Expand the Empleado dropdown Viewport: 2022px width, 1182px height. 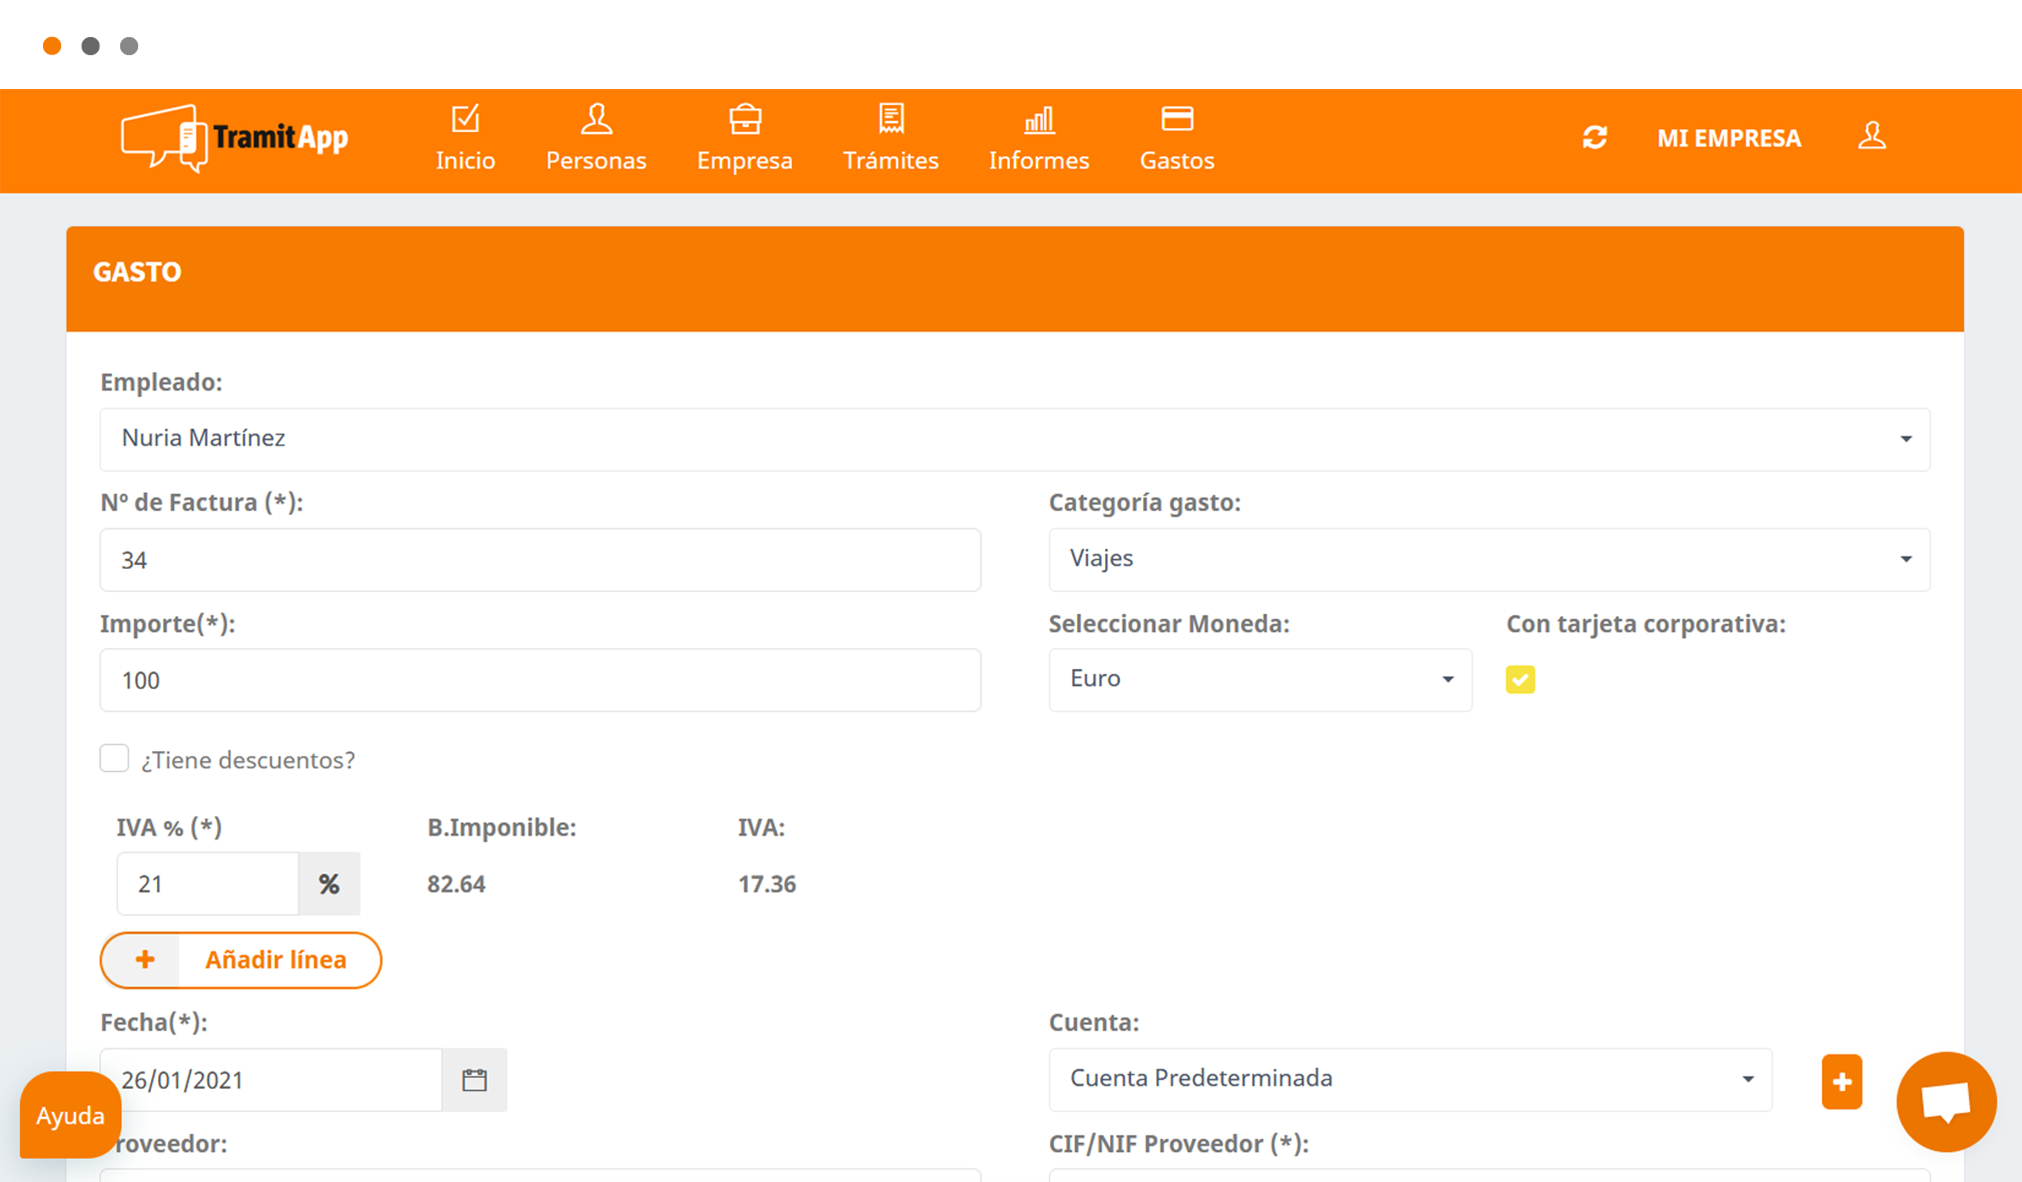click(x=1015, y=439)
